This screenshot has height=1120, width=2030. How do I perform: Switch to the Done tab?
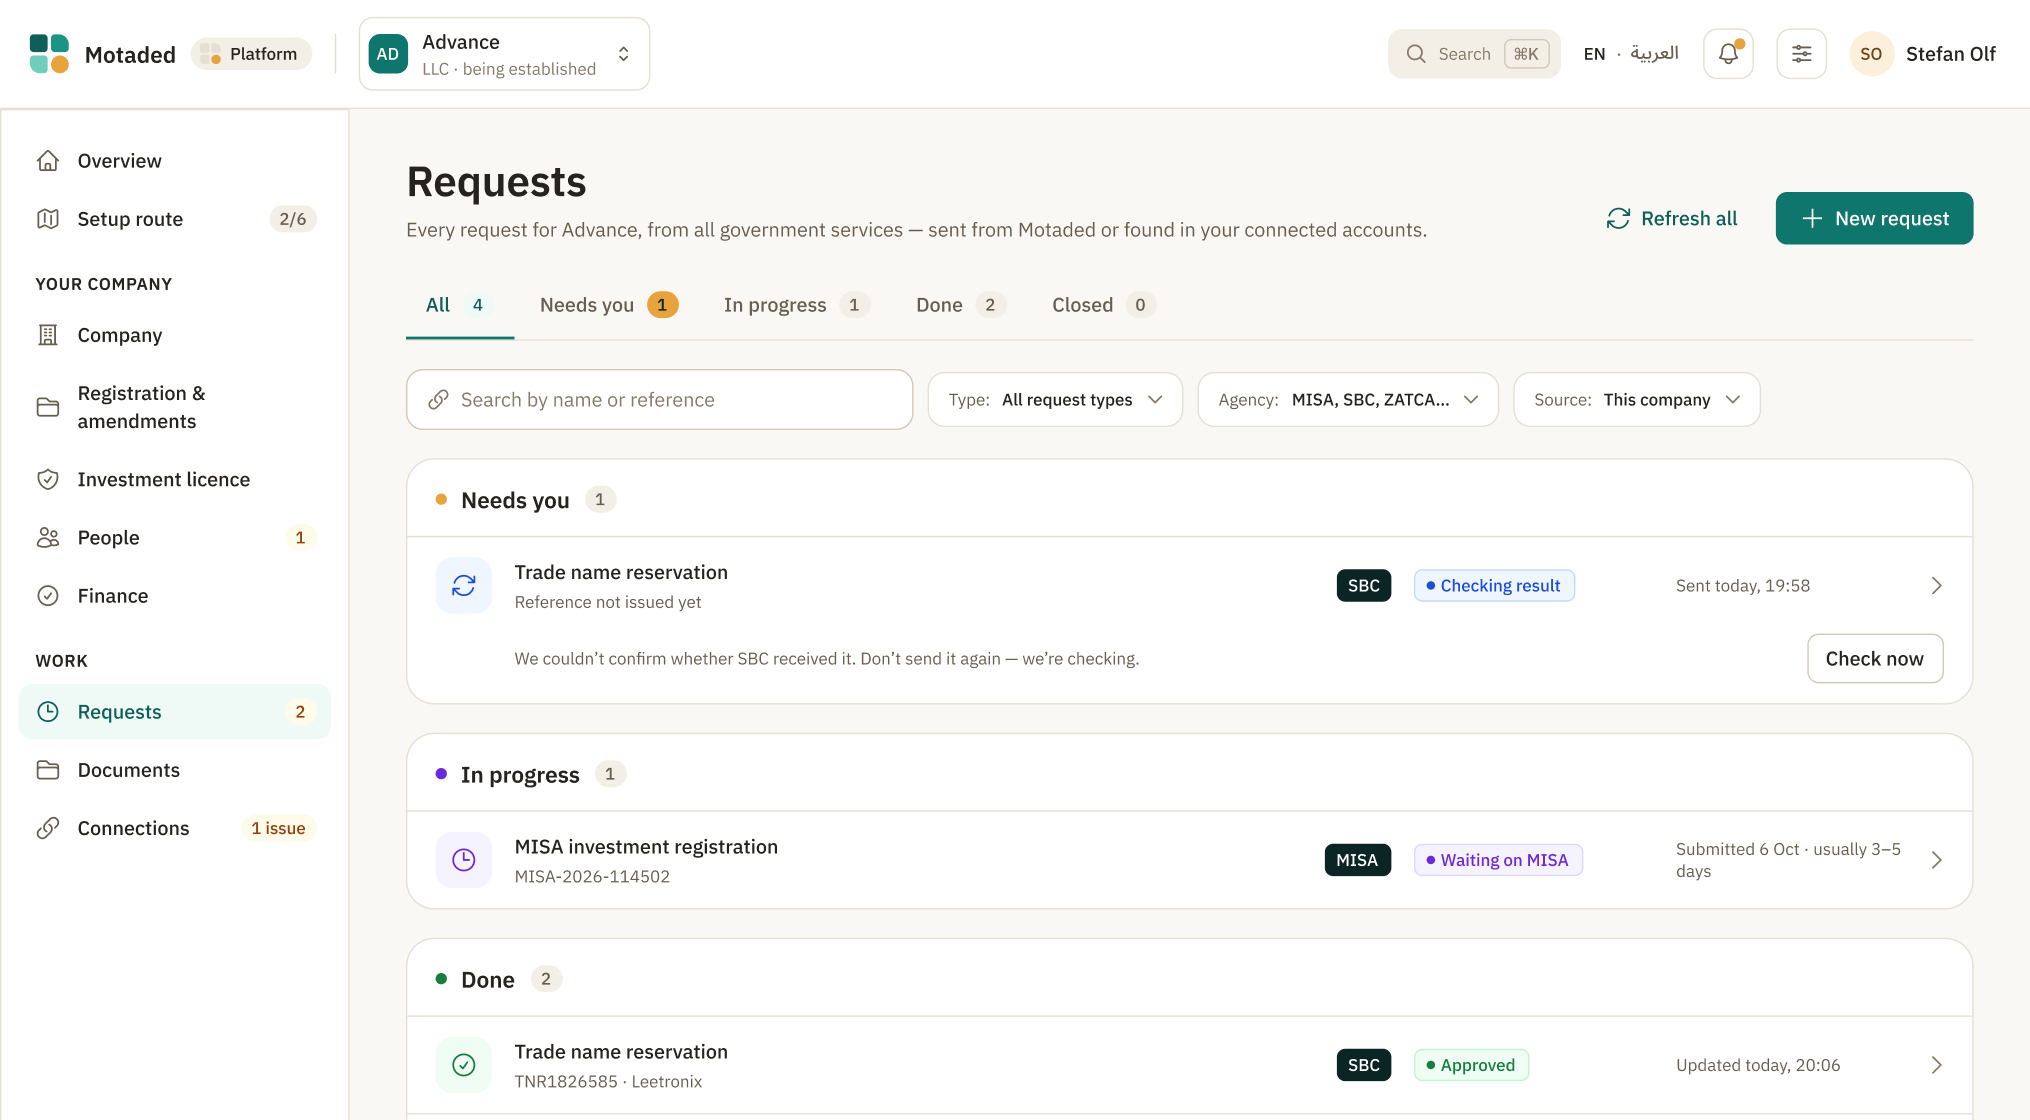pyautogui.click(x=961, y=305)
